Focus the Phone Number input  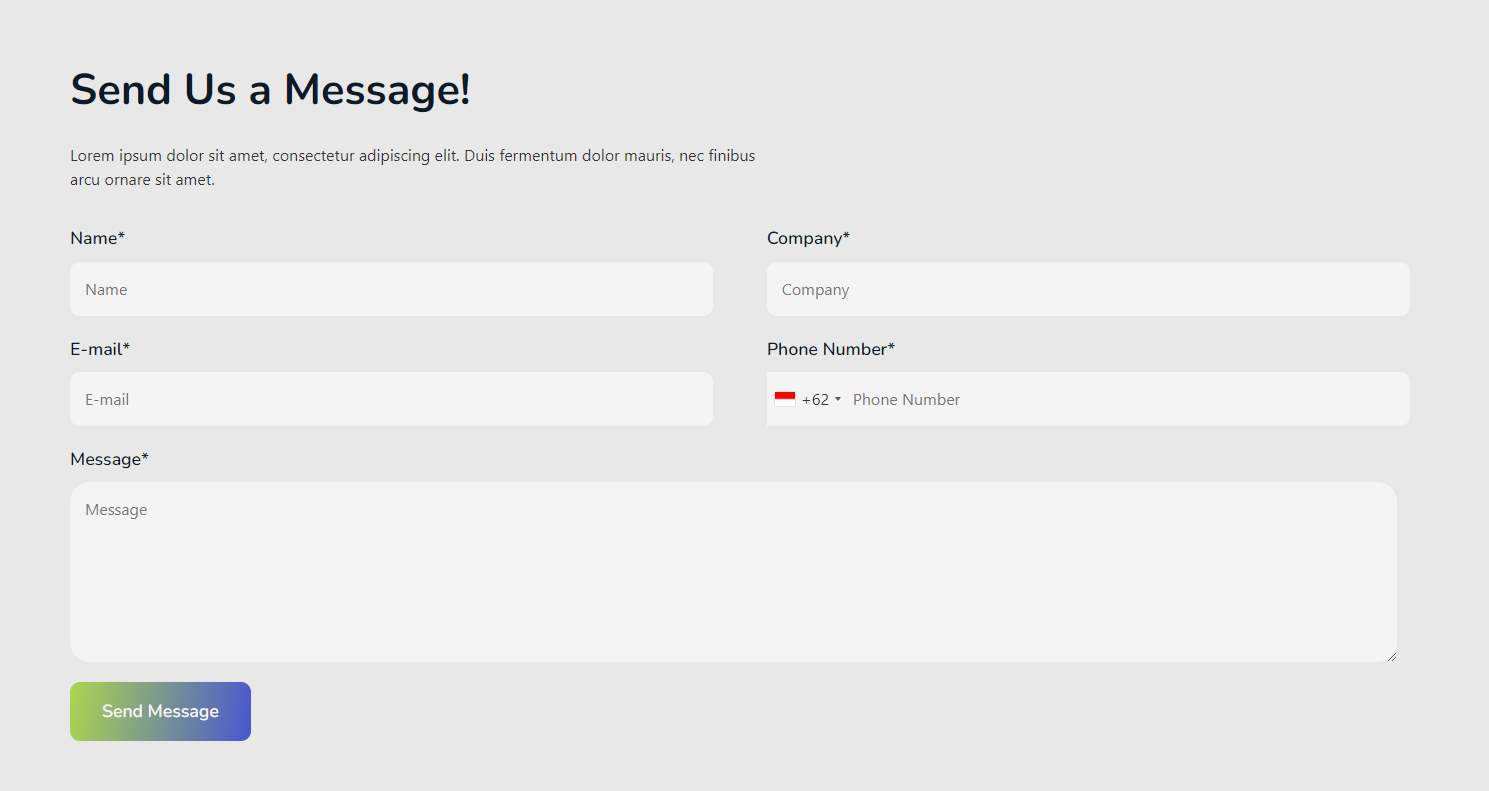(1120, 399)
